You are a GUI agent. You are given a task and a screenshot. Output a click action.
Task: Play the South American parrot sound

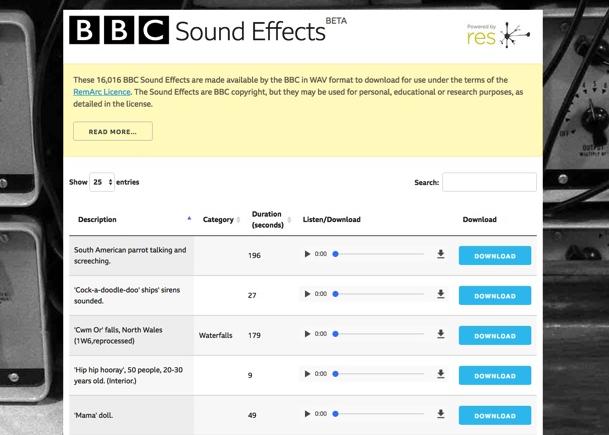[307, 254]
